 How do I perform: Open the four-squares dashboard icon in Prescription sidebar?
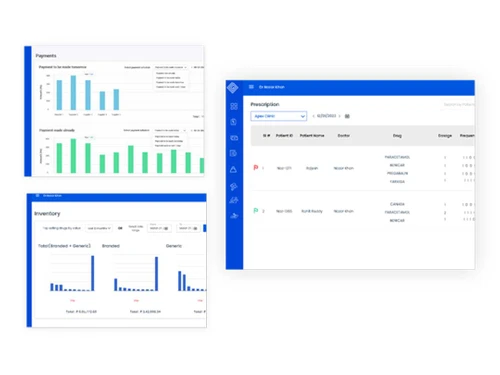click(234, 106)
